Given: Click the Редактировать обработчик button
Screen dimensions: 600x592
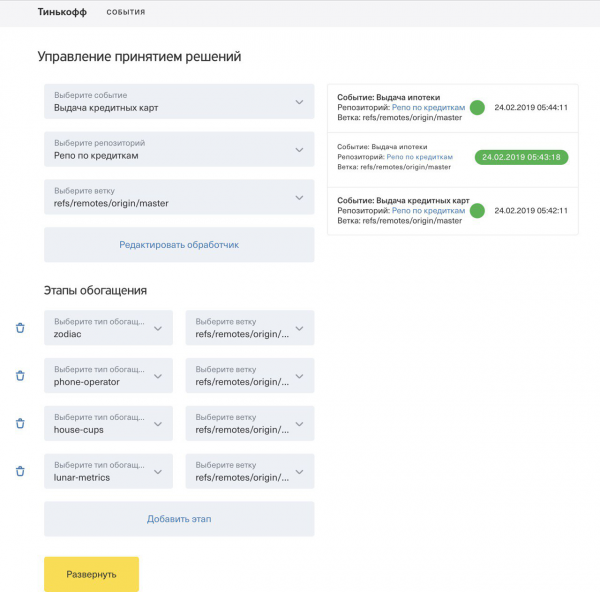Looking at the screenshot, I should [178, 244].
